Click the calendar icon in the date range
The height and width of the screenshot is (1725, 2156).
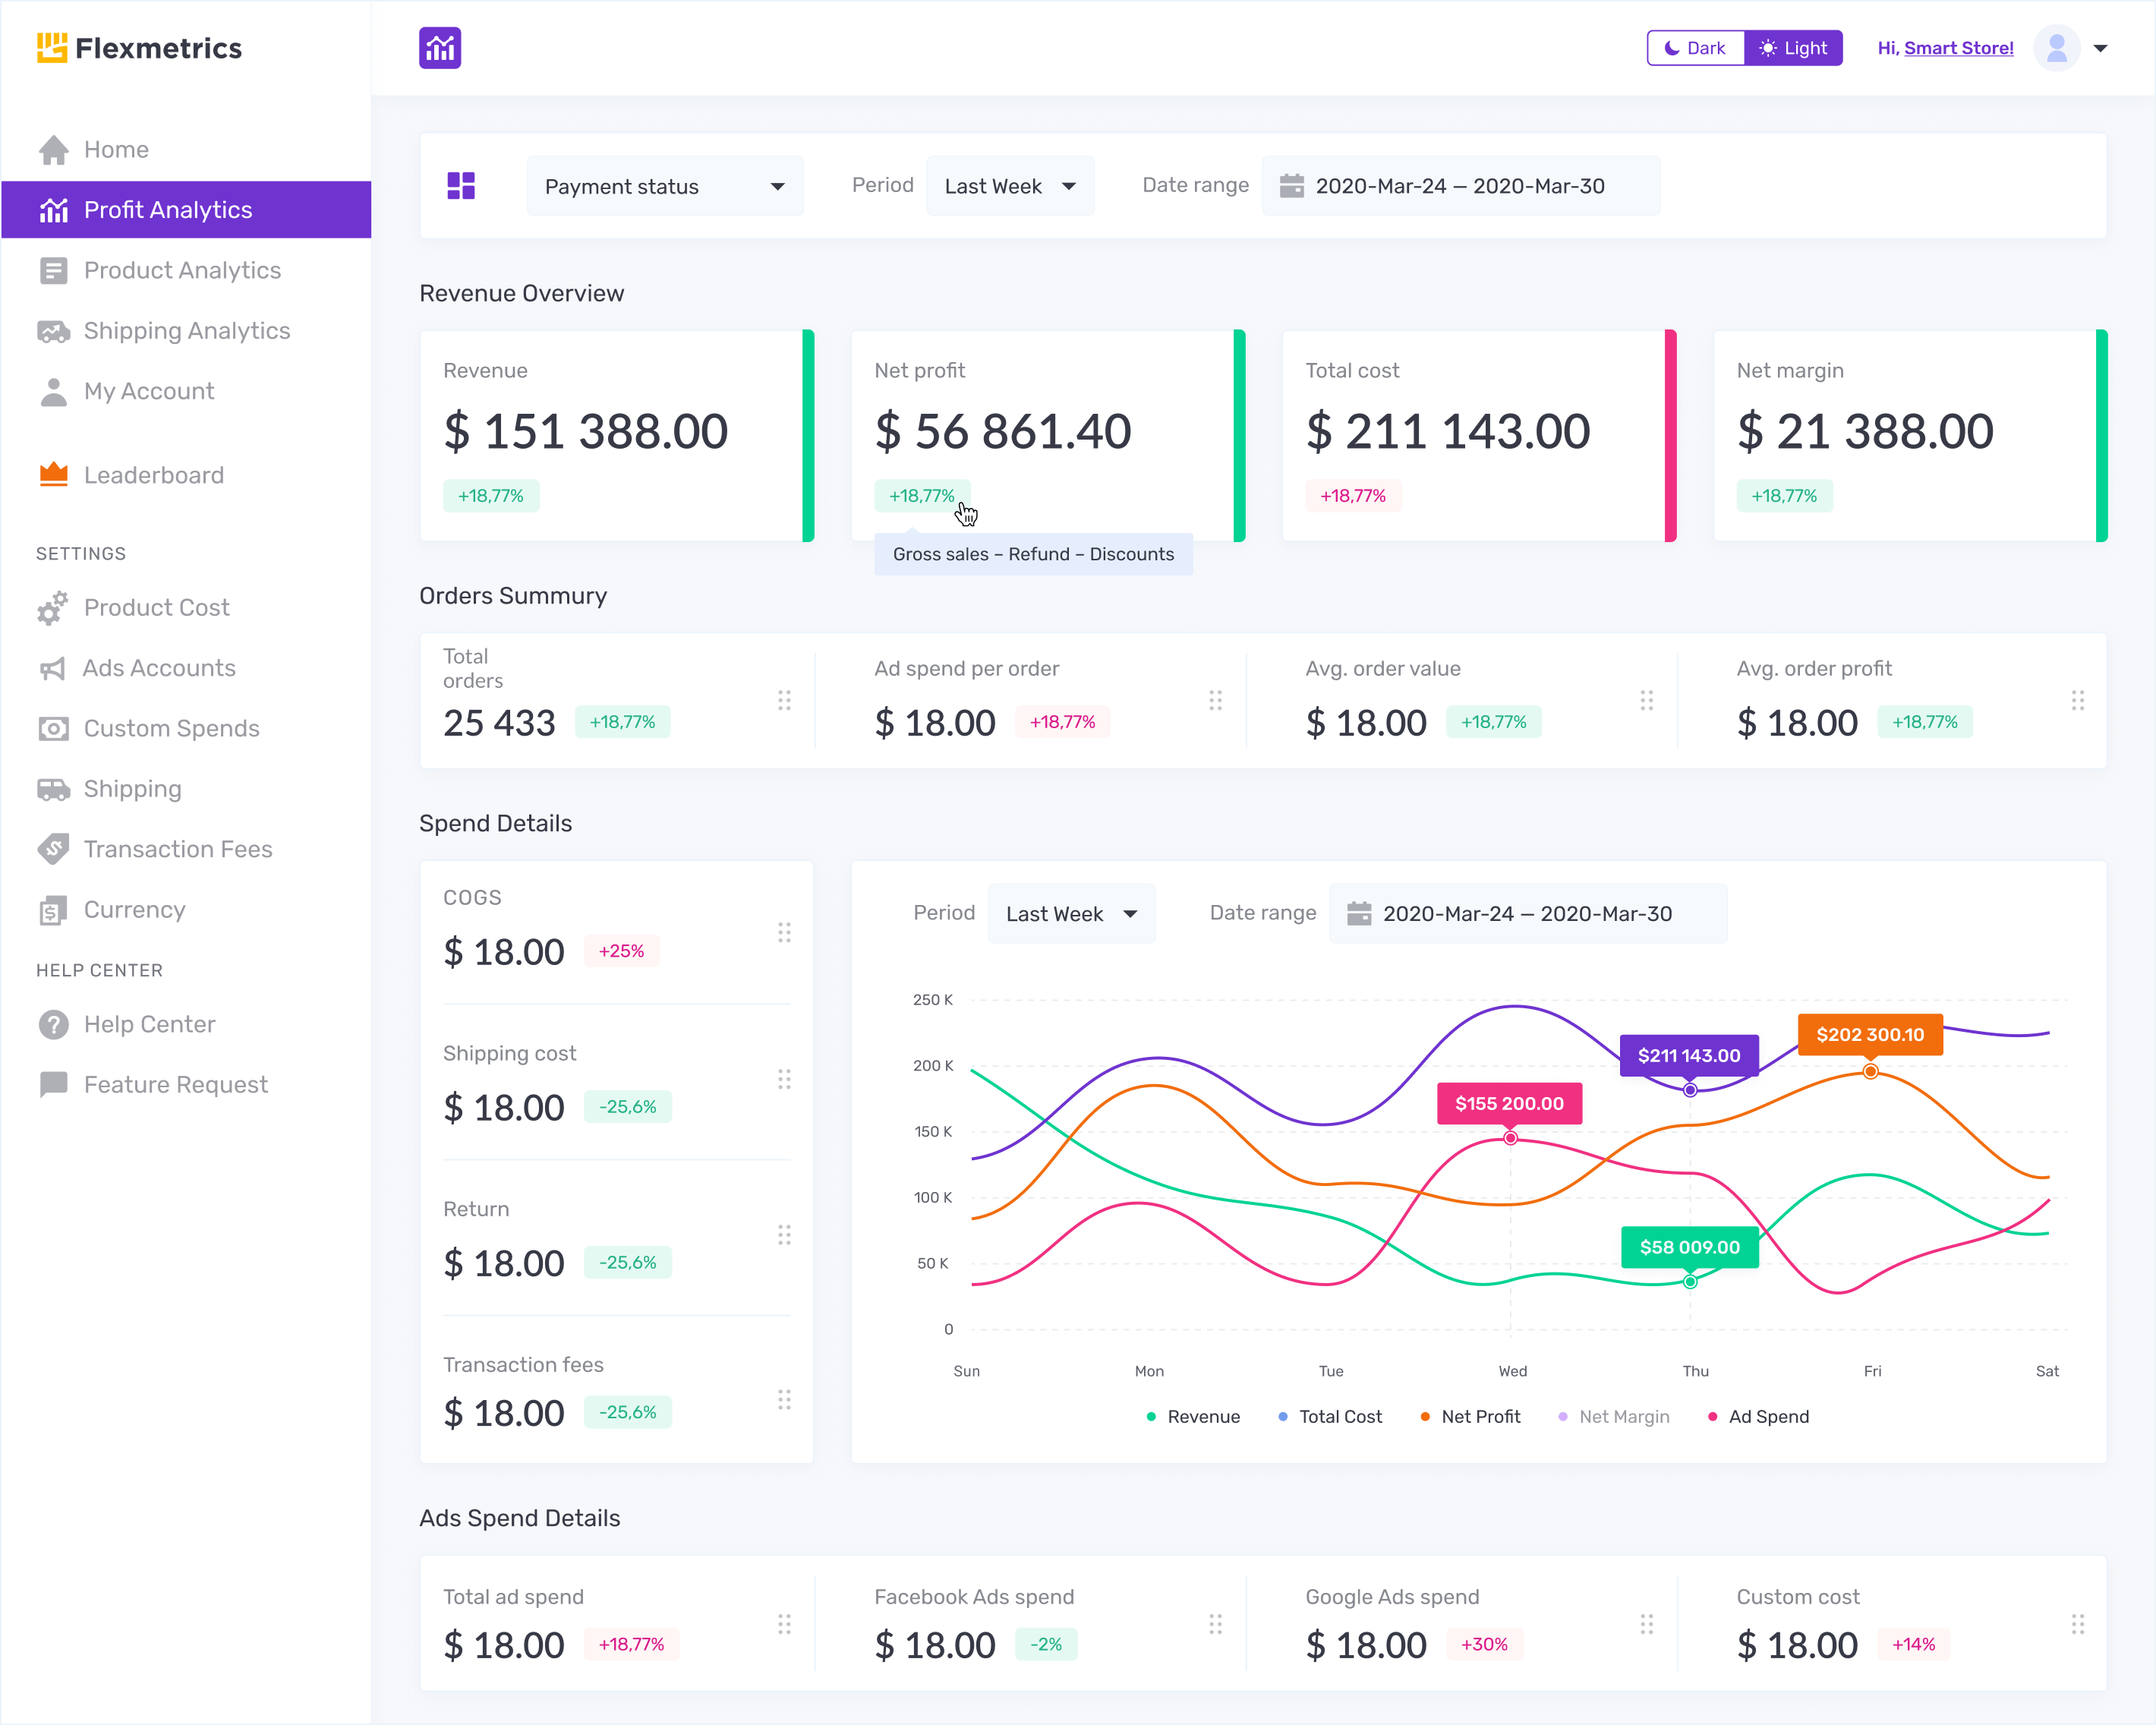click(1294, 185)
